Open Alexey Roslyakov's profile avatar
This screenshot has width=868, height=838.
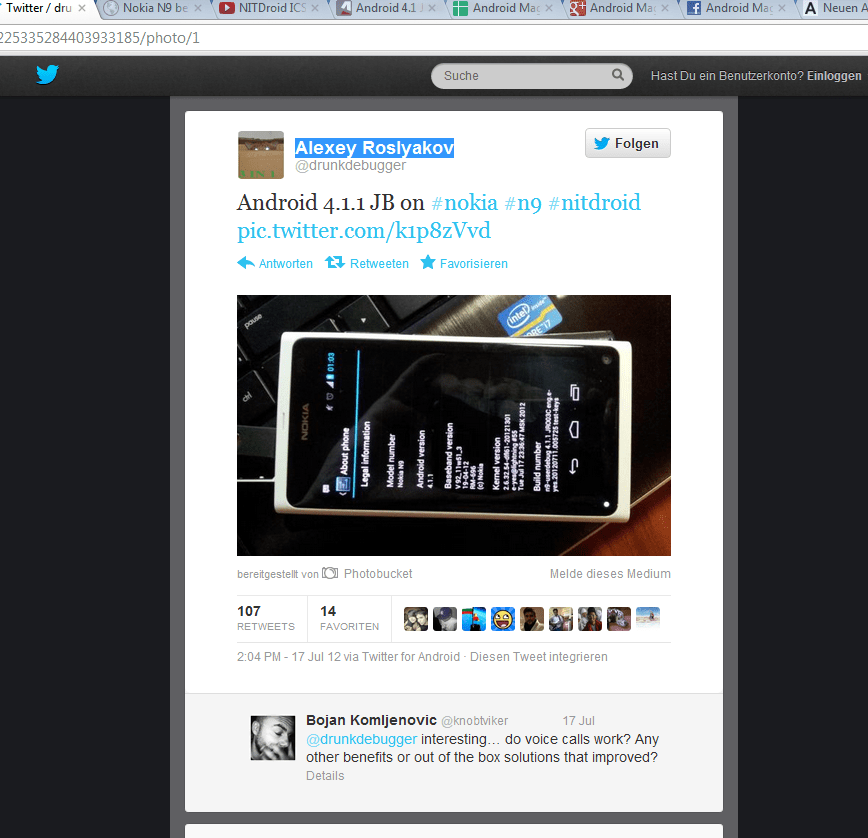tap(261, 155)
